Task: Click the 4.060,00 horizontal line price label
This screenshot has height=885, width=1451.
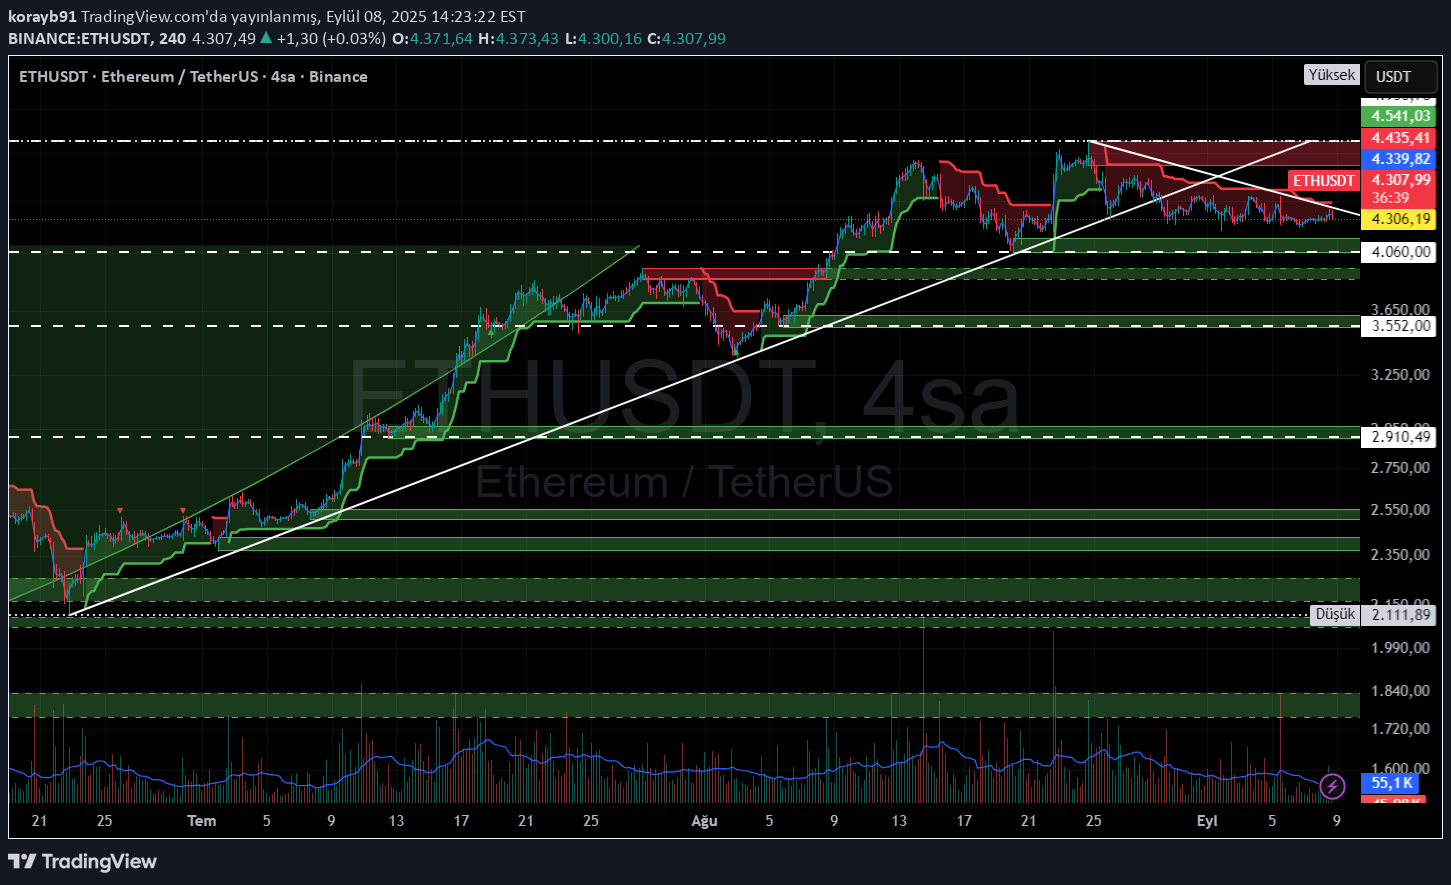Action: pos(1398,252)
